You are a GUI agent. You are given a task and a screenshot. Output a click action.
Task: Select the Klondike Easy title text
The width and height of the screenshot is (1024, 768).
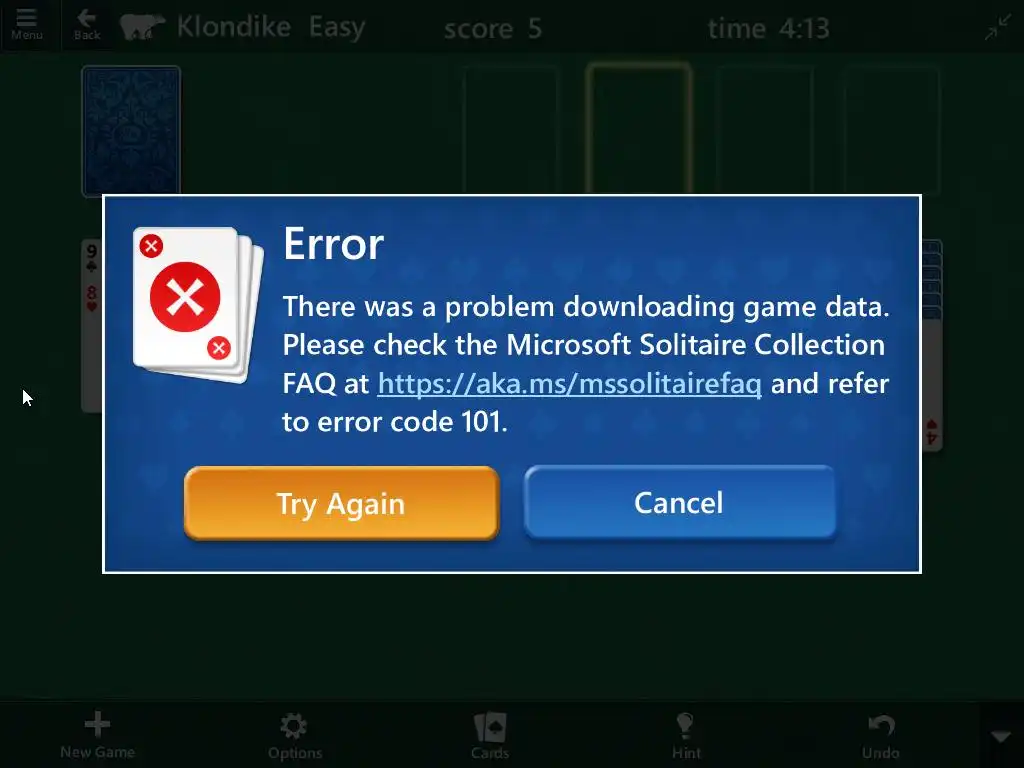click(270, 27)
